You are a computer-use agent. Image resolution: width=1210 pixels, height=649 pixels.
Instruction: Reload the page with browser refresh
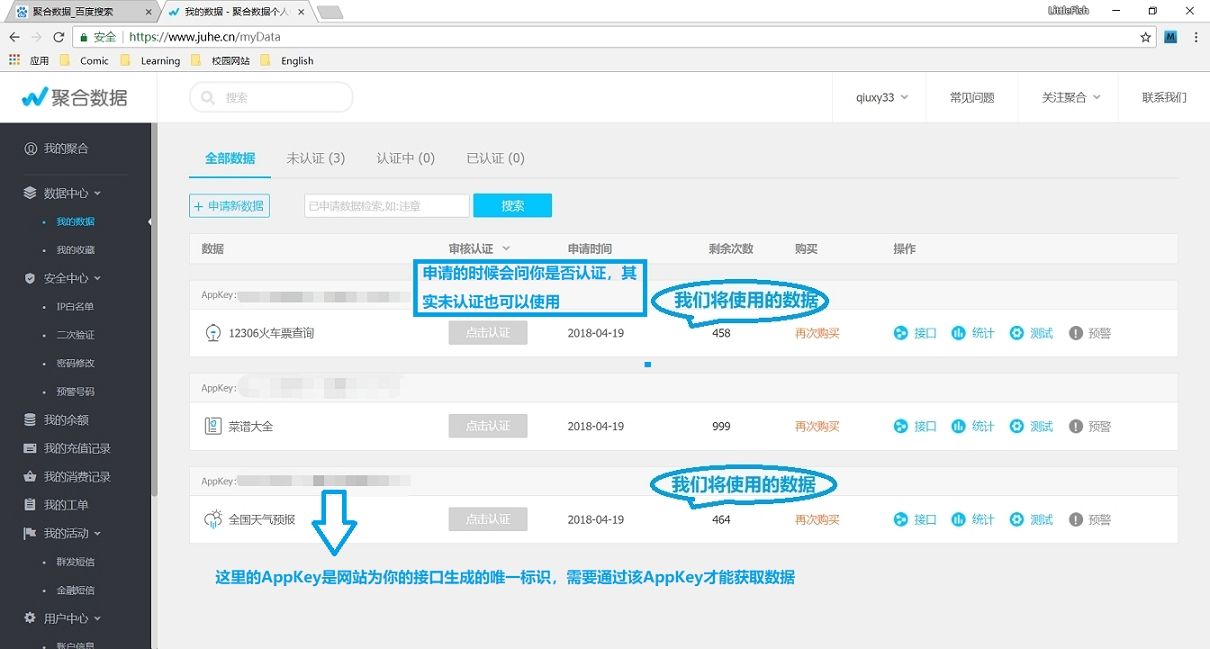click(x=59, y=37)
